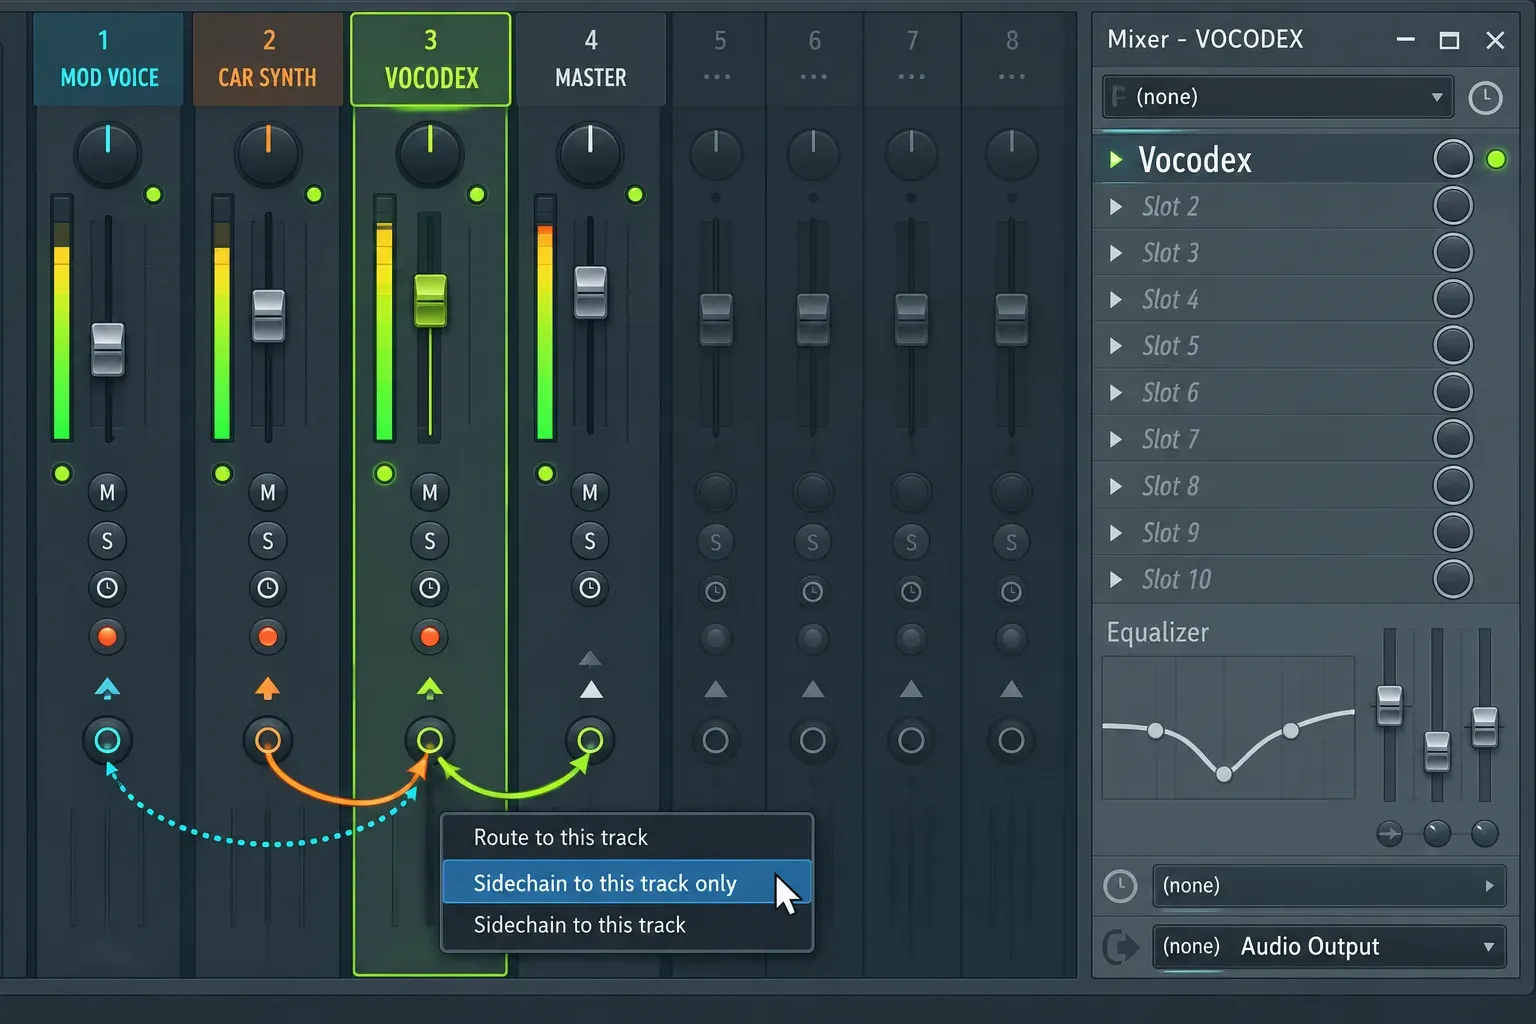The width and height of the screenshot is (1536, 1024).
Task: Click MASTER track clock icon
Action: pyautogui.click(x=590, y=588)
